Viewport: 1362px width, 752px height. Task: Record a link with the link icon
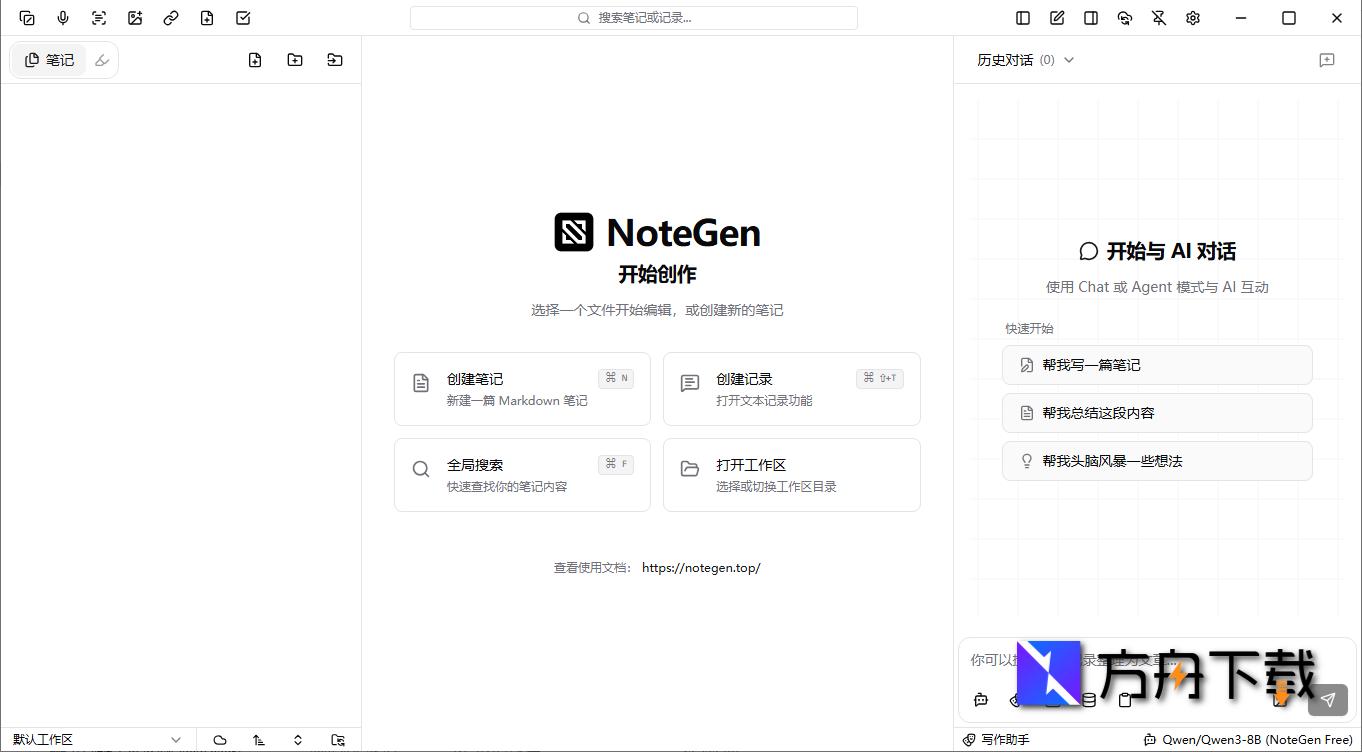point(171,17)
